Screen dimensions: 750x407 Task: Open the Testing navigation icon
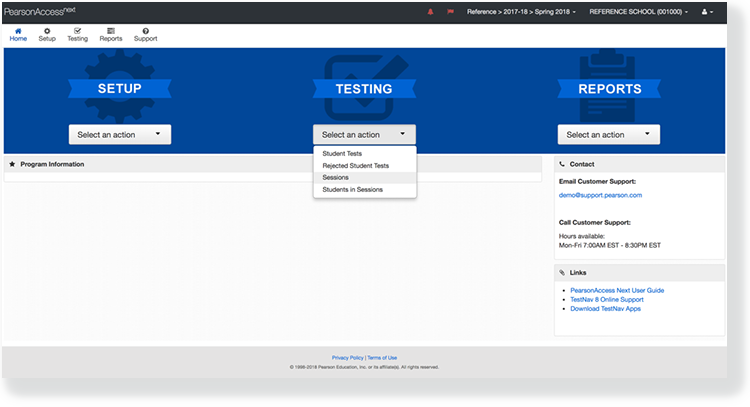coord(77,31)
